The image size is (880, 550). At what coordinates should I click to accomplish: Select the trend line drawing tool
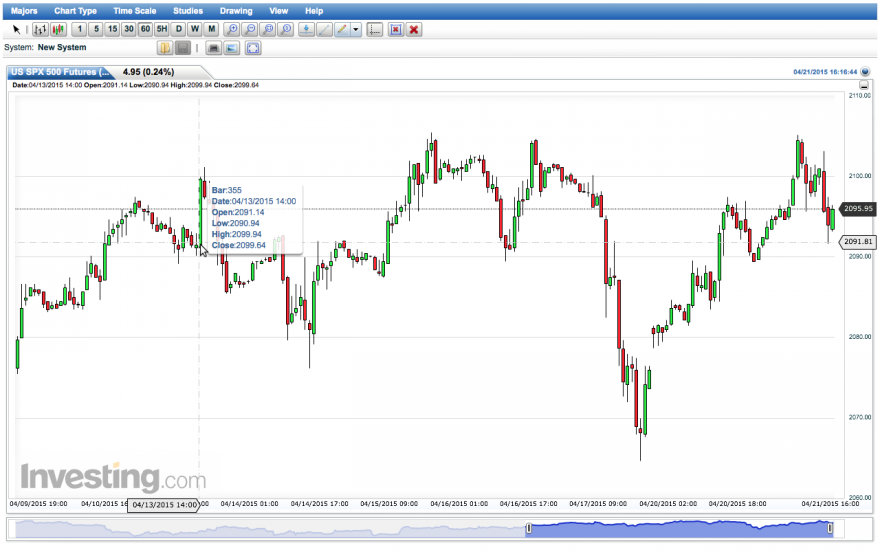coord(324,30)
